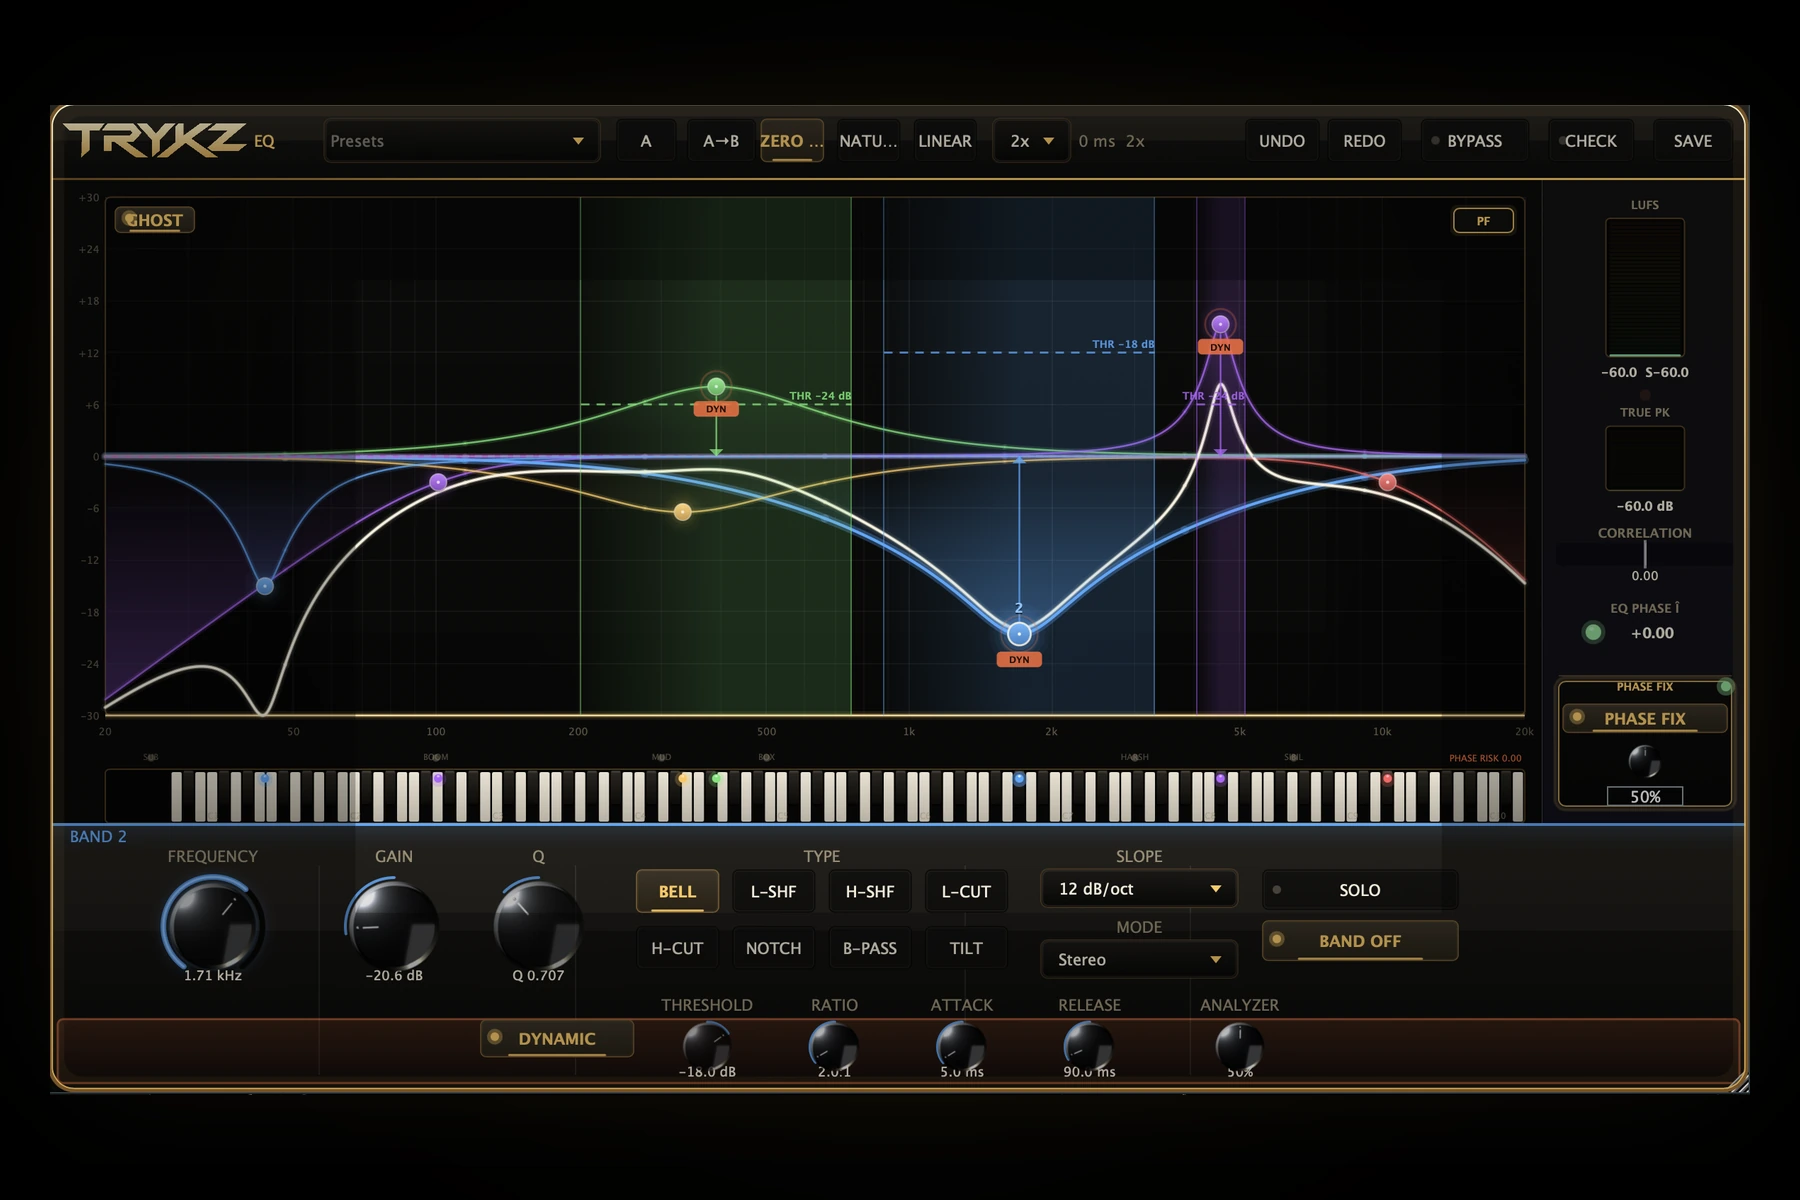Choose TILT filter type
This screenshot has width=1800, height=1200.
(966, 948)
